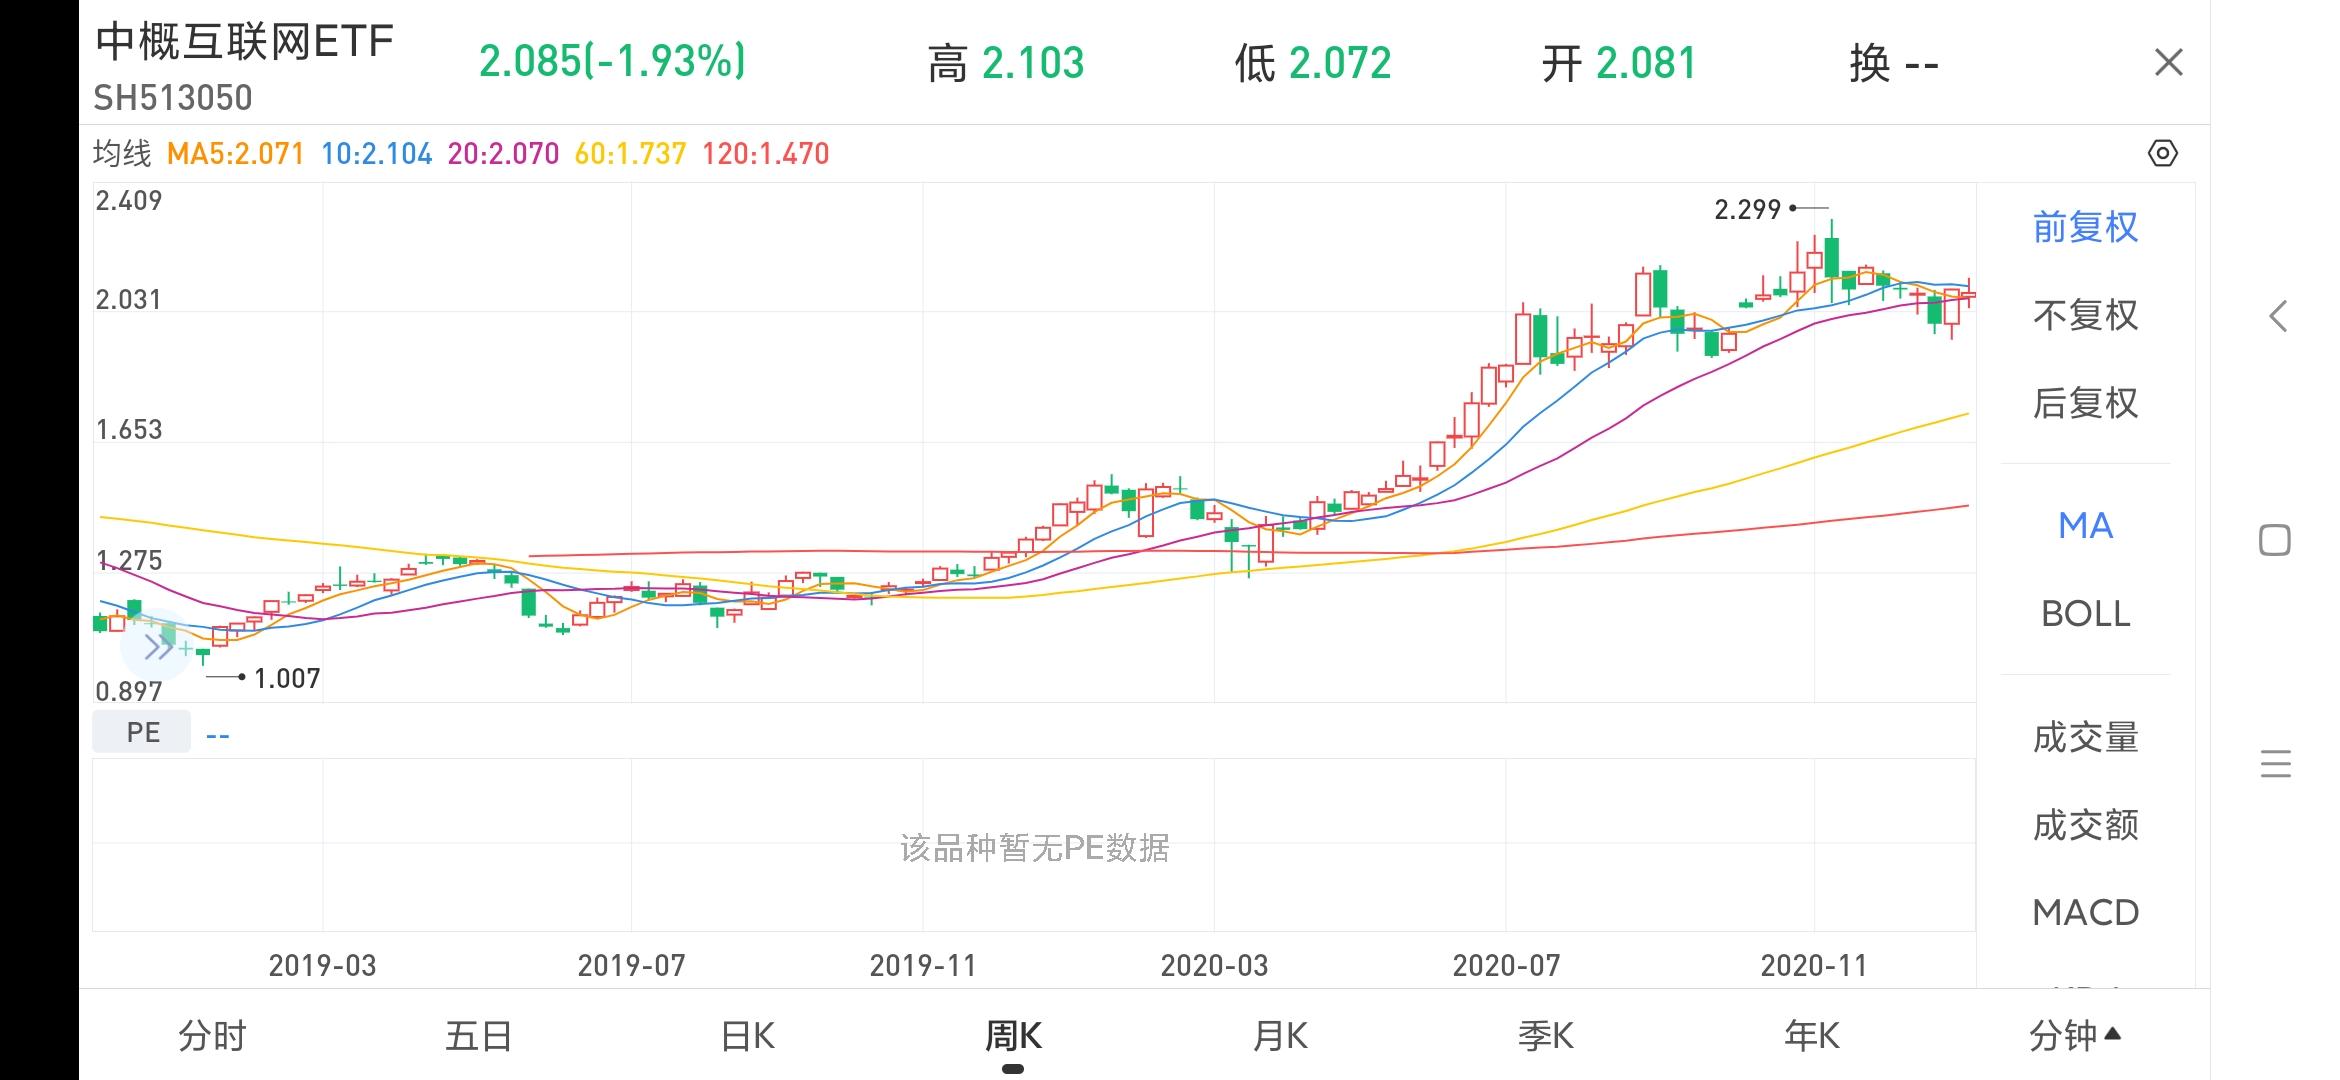Tap the MA60 1.737 legend value
Screen dimensions: 2340x1080
[630, 153]
